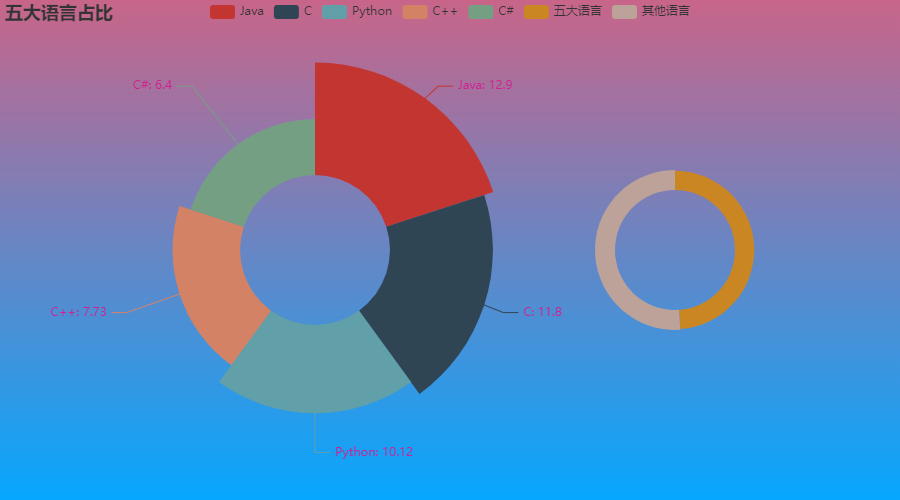Click the C++ legend label text
900x500 pixels.
click(445, 11)
